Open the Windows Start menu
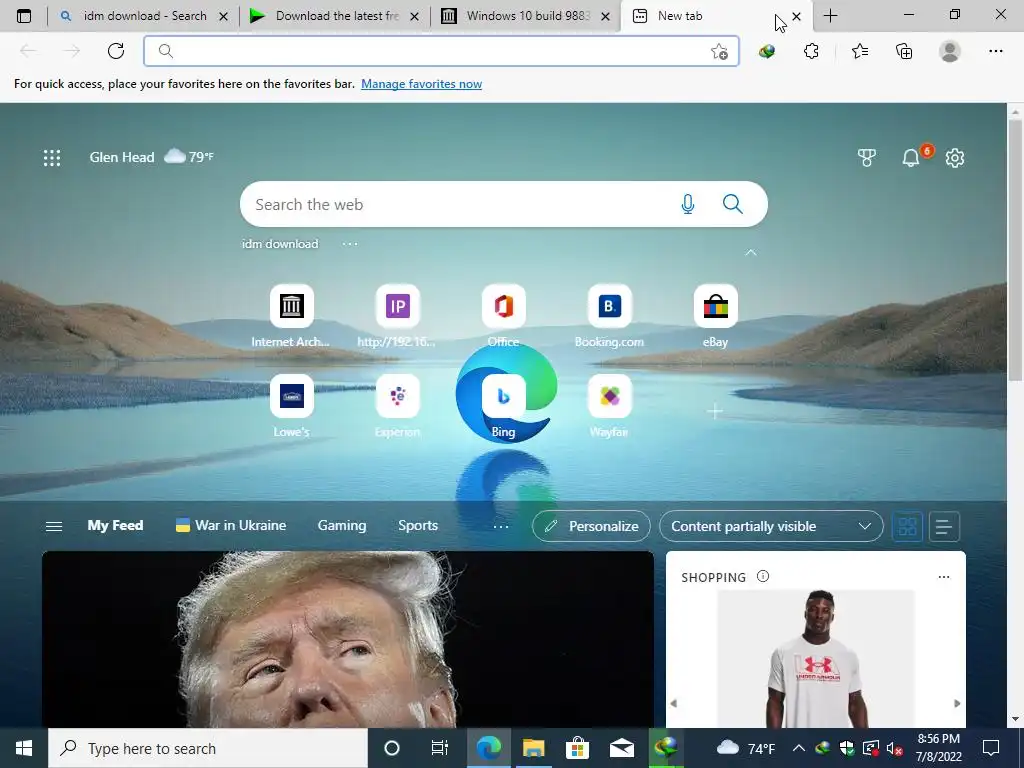This screenshot has height=768, width=1024. (24, 748)
